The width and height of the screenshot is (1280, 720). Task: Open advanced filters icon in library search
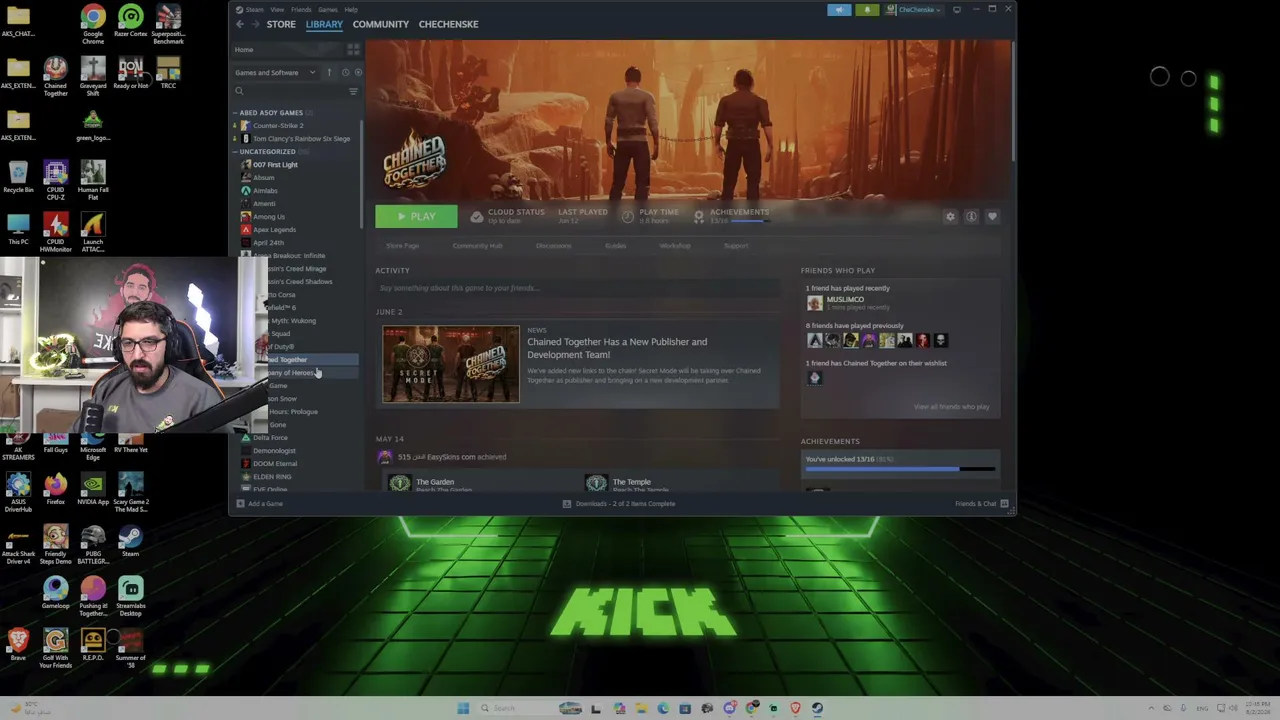pos(353,91)
